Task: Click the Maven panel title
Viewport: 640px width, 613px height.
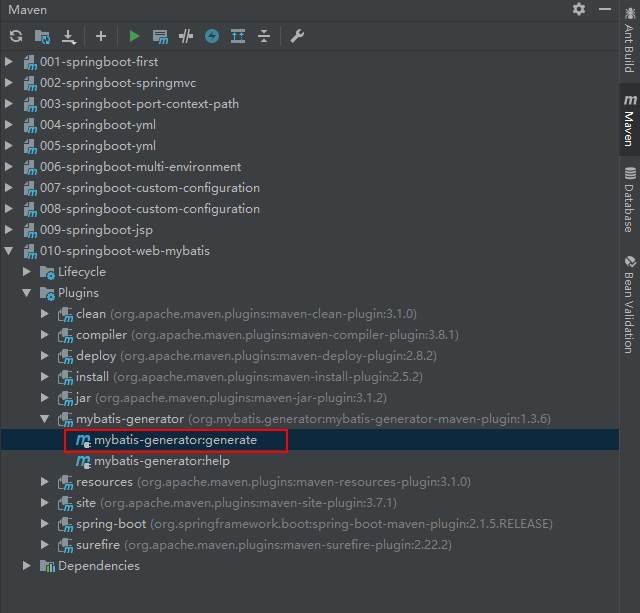Action: click(27, 10)
